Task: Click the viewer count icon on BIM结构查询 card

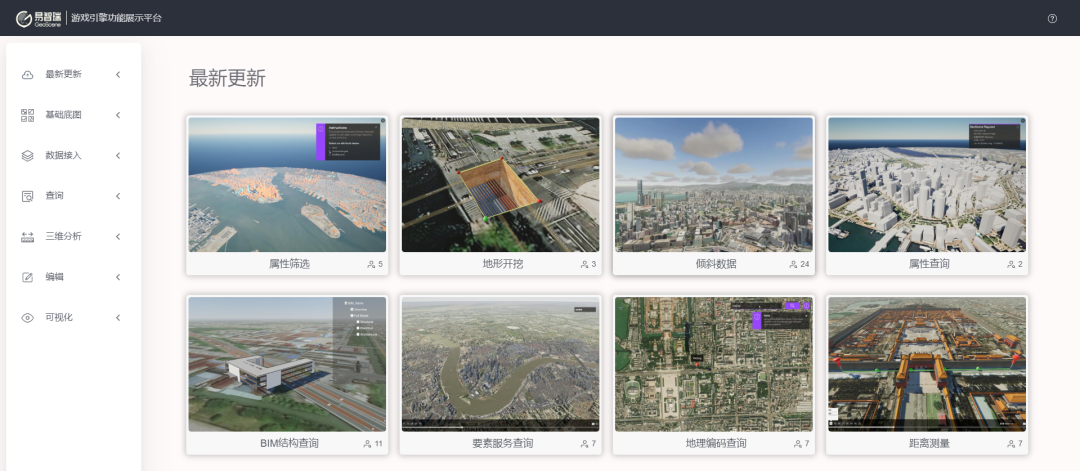Action: (367, 444)
